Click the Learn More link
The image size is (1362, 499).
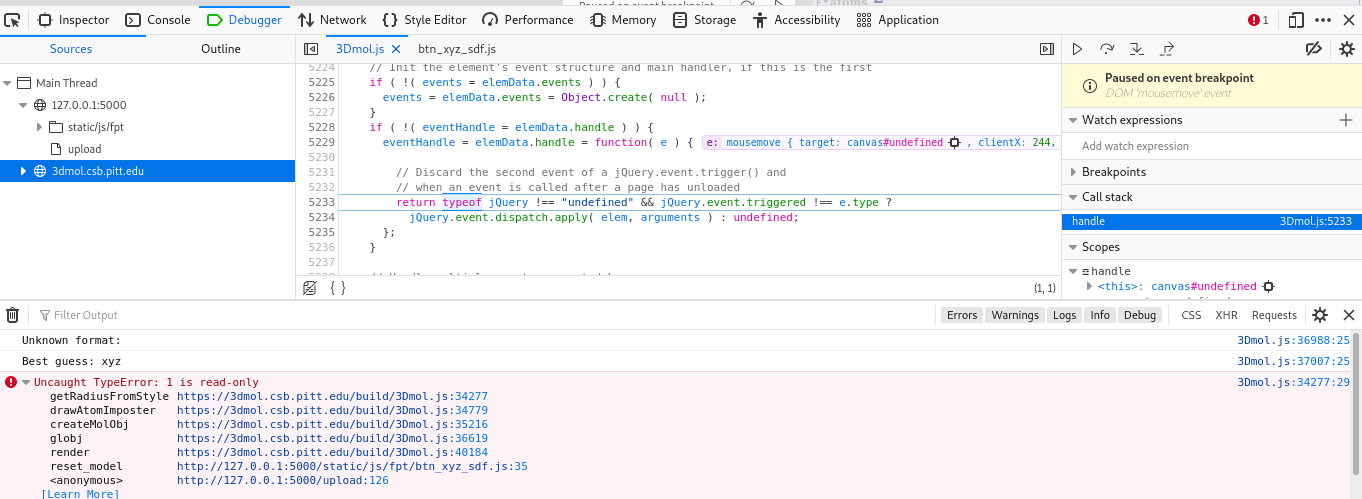[80, 494]
